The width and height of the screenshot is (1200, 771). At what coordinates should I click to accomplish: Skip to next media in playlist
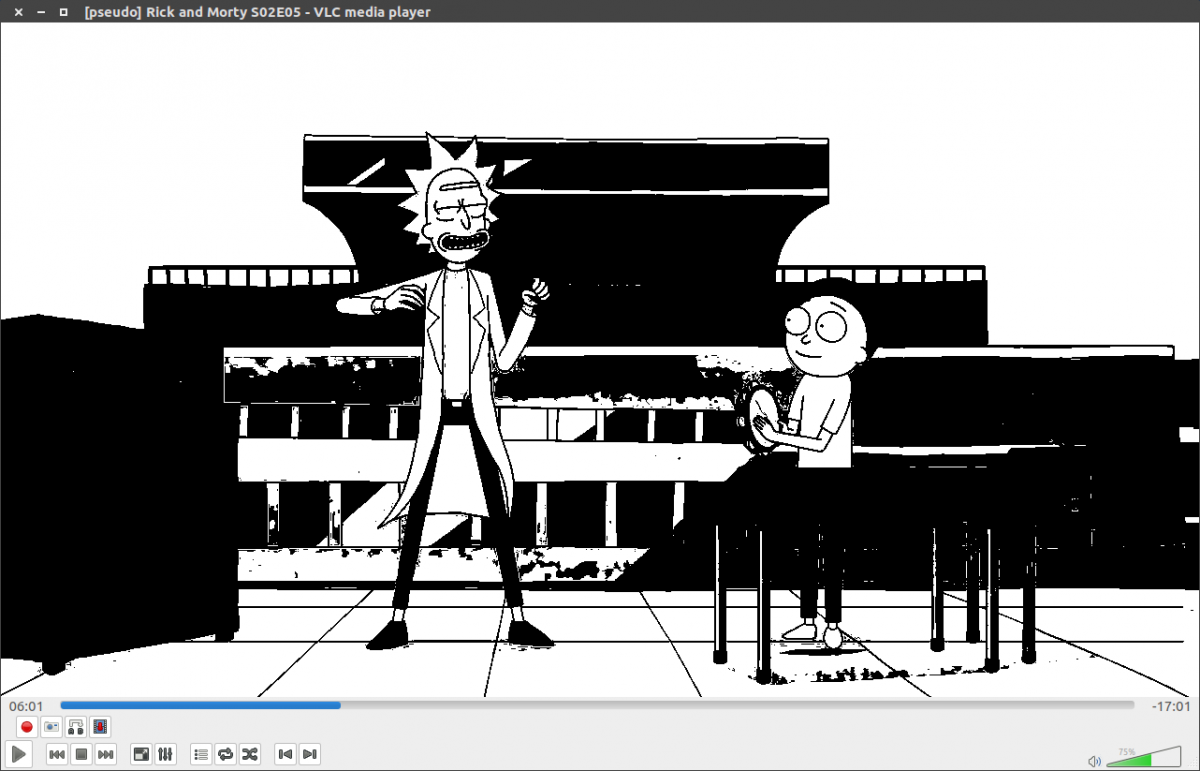coord(106,754)
